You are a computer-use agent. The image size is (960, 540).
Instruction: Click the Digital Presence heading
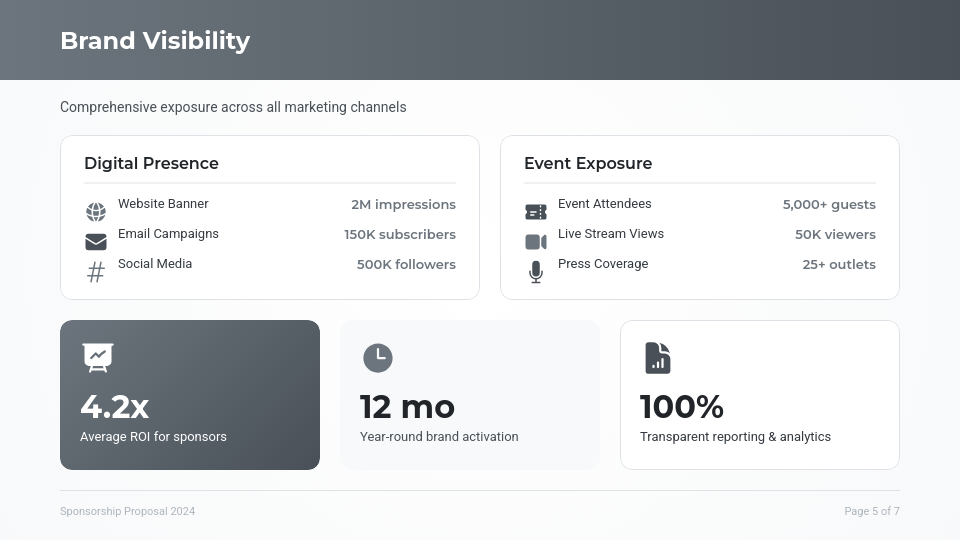click(151, 163)
